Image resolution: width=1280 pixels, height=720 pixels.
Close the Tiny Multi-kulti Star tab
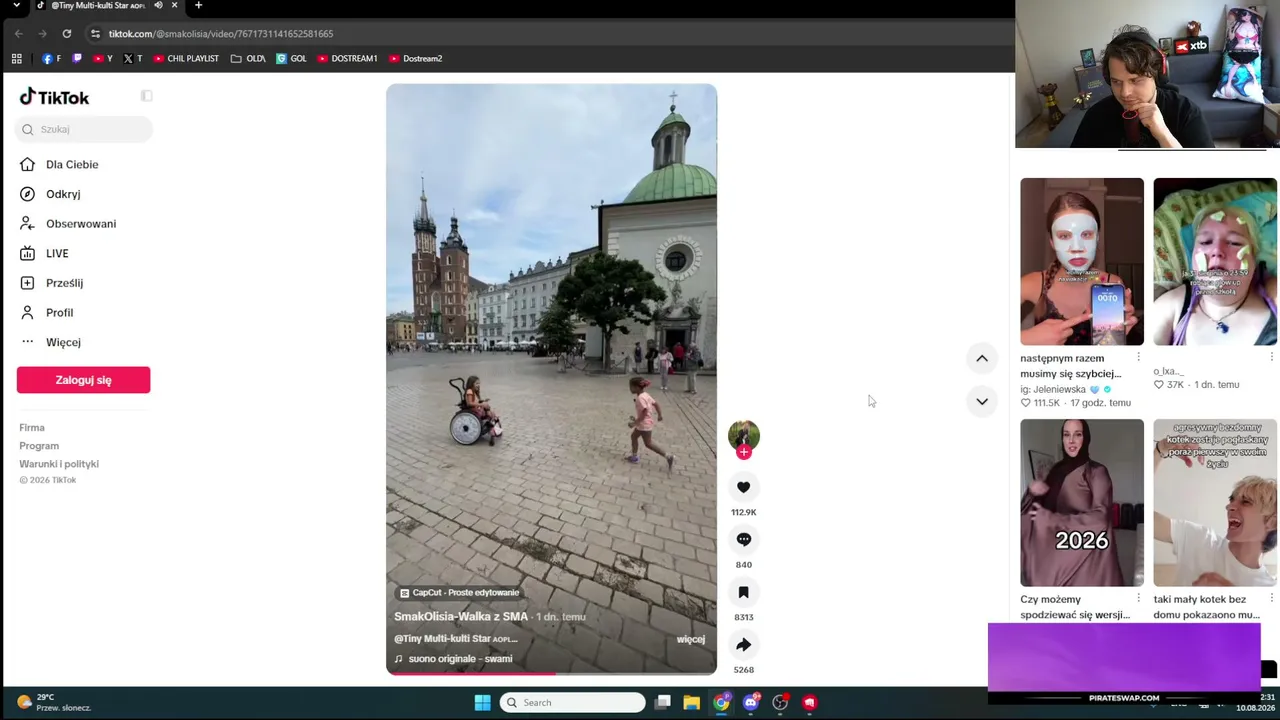[174, 6]
